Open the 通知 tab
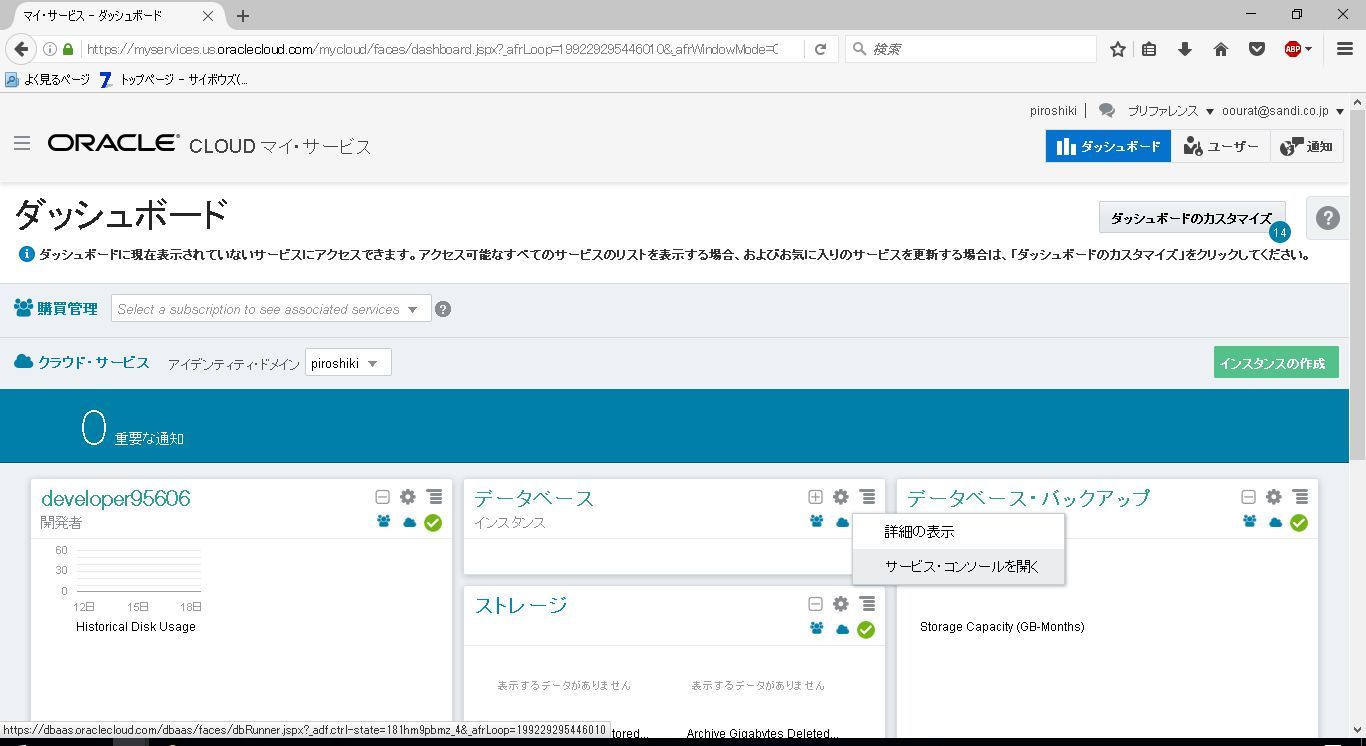 click(1306, 146)
